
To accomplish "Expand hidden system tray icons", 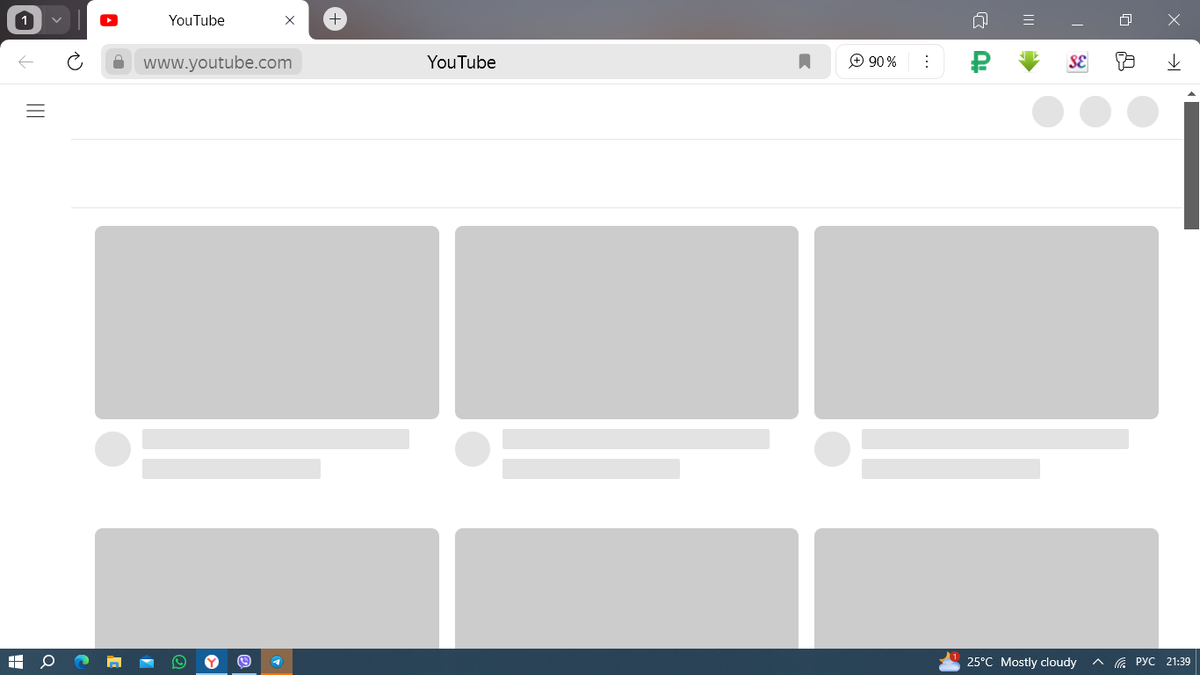I will coord(1098,662).
